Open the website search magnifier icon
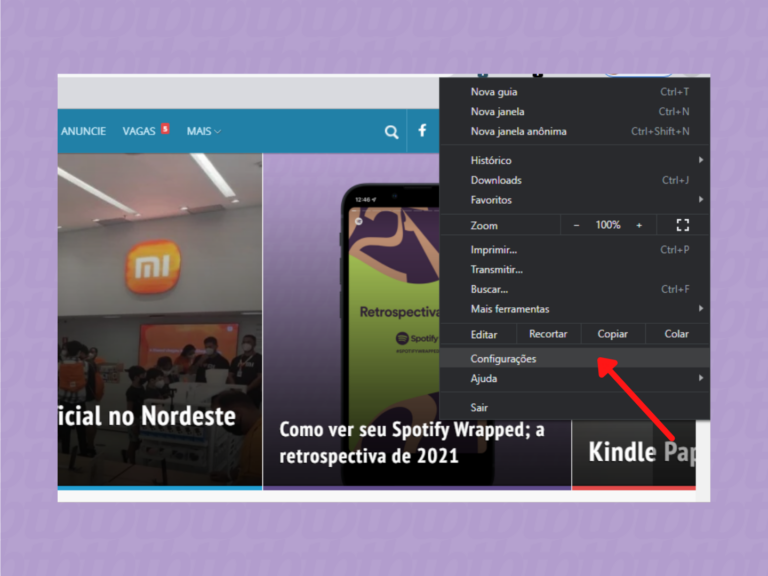The width and height of the screenshot is (768, 576). (x=391, y=132)
